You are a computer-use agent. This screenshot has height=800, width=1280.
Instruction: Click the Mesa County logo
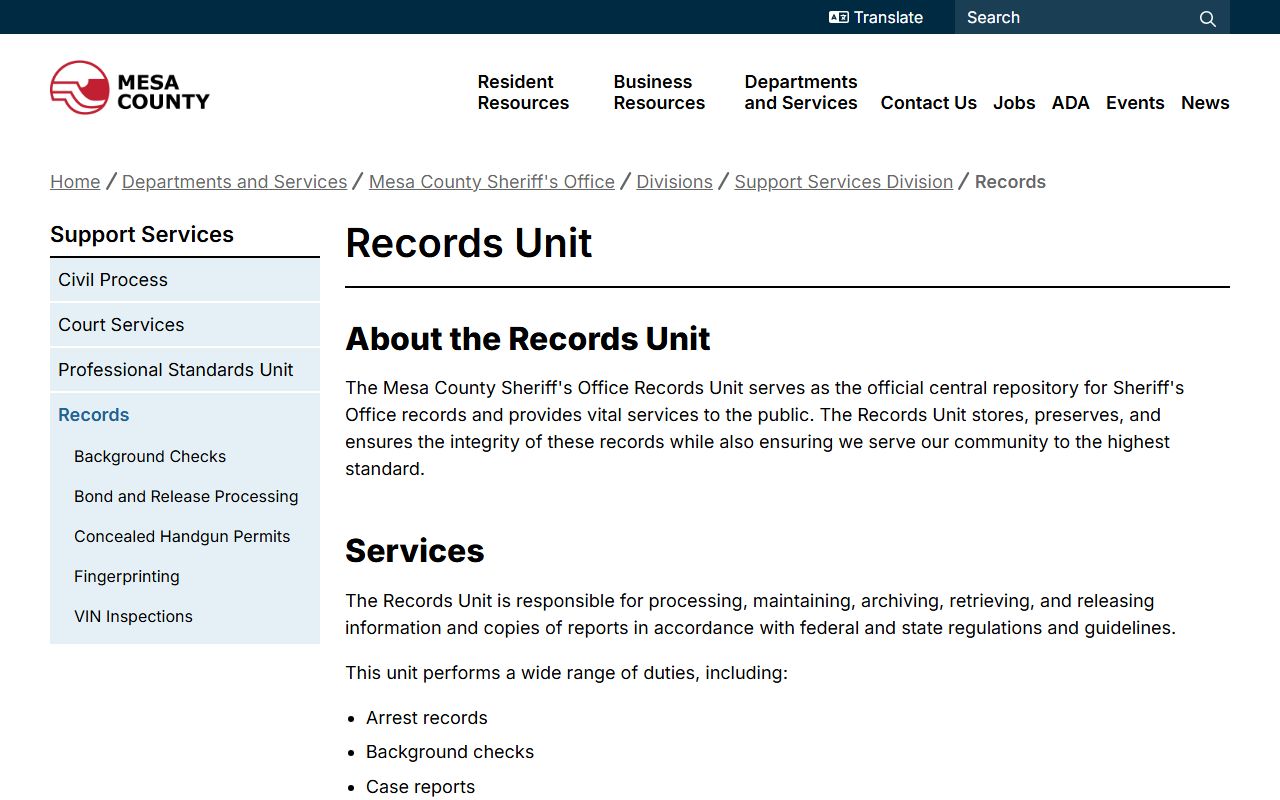[x=130, y=87]
